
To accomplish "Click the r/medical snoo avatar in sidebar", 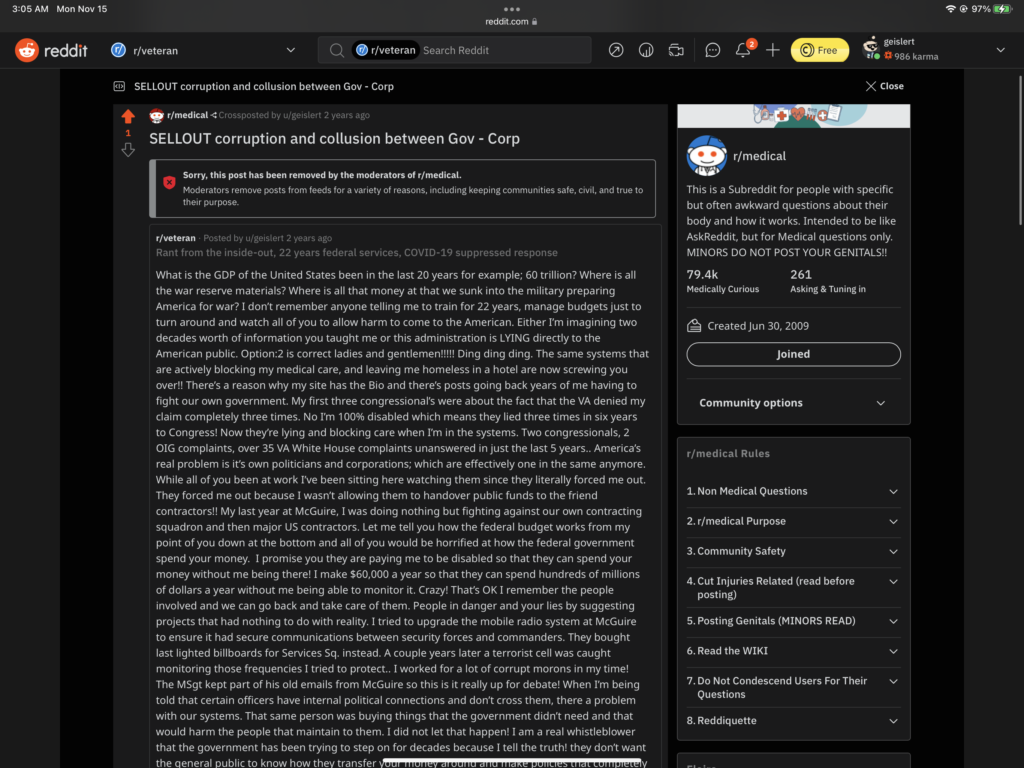I will [x=706, y=155].
